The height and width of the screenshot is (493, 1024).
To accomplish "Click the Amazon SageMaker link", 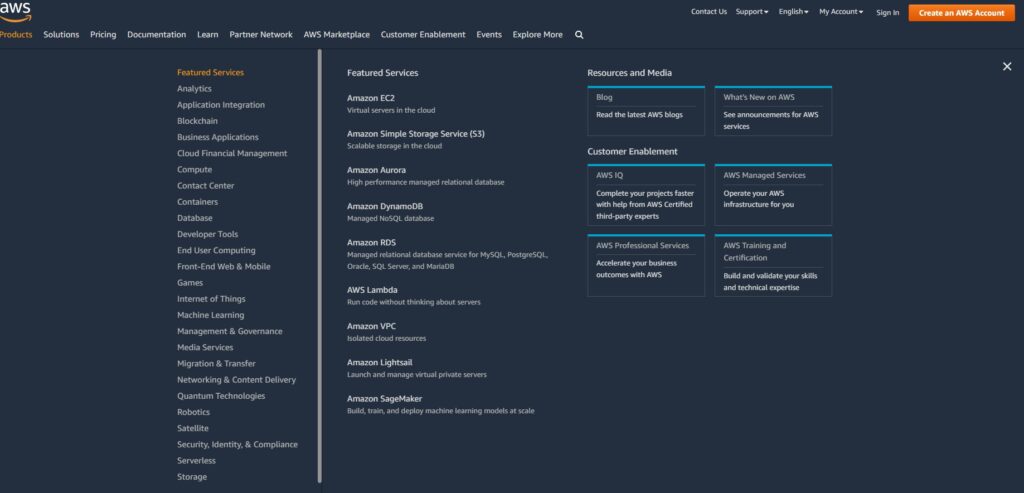I will pos(384,398).
